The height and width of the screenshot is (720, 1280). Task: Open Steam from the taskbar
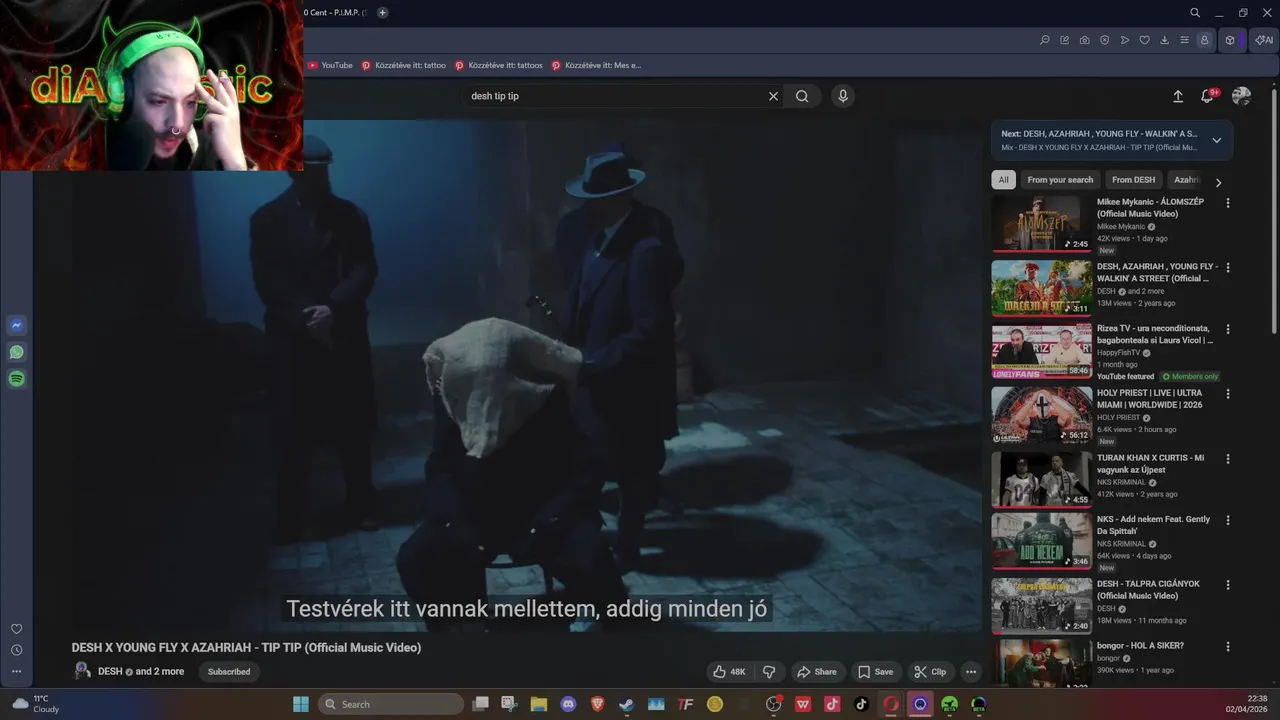point(626,704)
